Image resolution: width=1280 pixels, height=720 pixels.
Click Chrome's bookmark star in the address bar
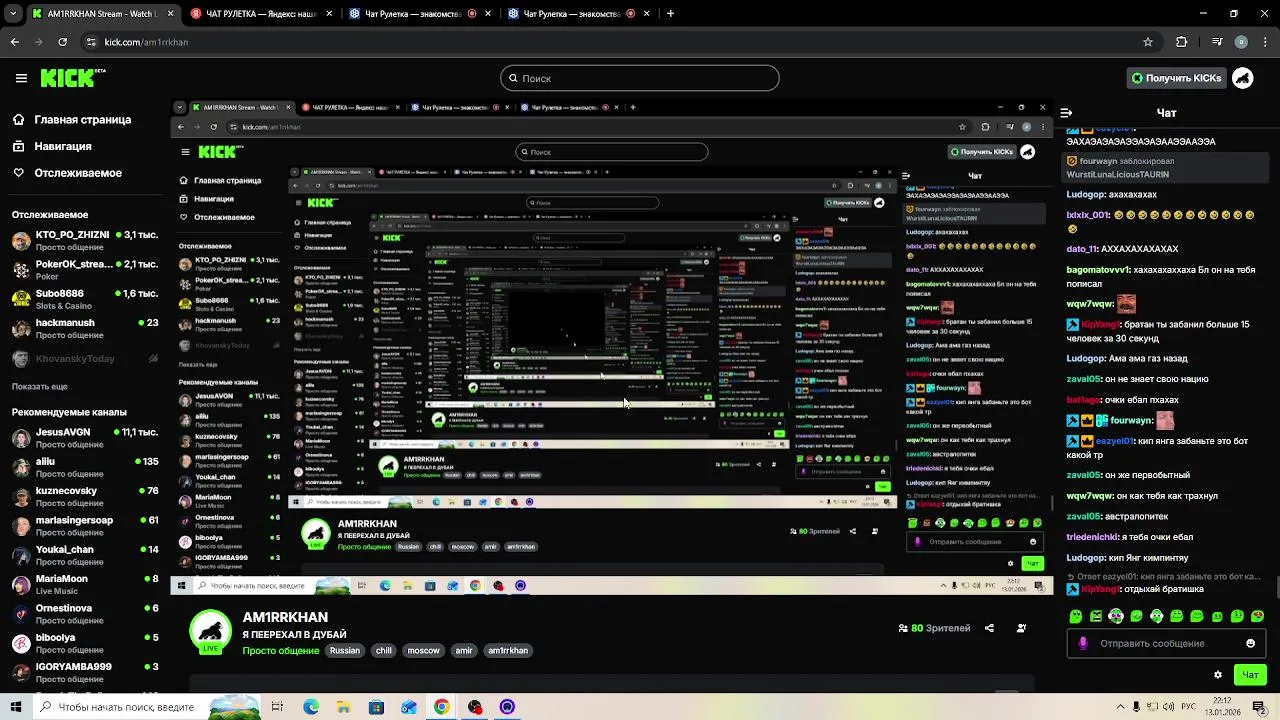coord(1148,42)
